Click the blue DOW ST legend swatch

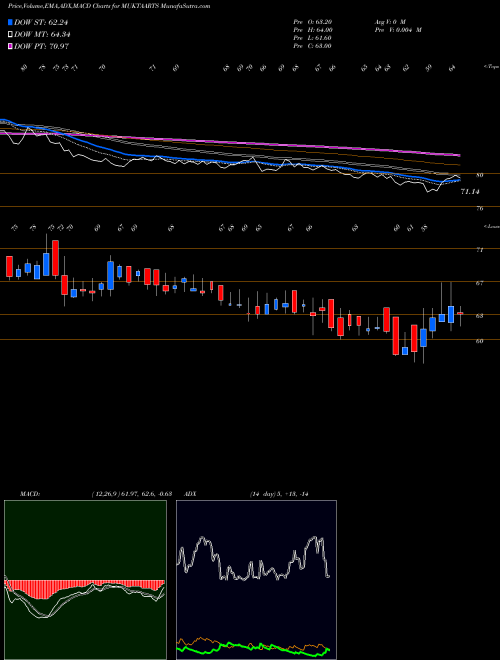click(x=11, y=22)
